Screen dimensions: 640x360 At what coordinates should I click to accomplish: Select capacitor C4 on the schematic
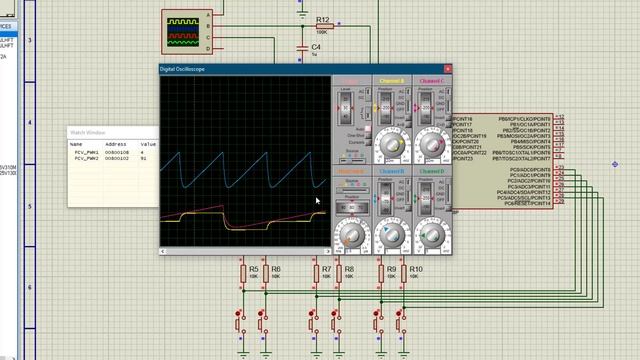302,48
